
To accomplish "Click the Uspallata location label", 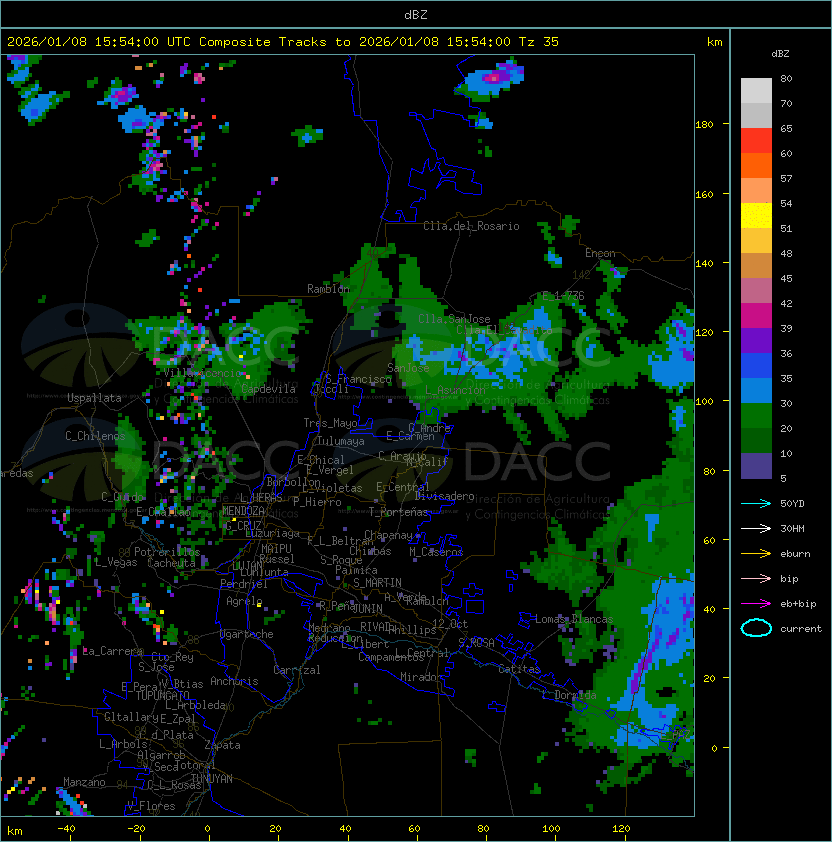I will tap(94, 398).
